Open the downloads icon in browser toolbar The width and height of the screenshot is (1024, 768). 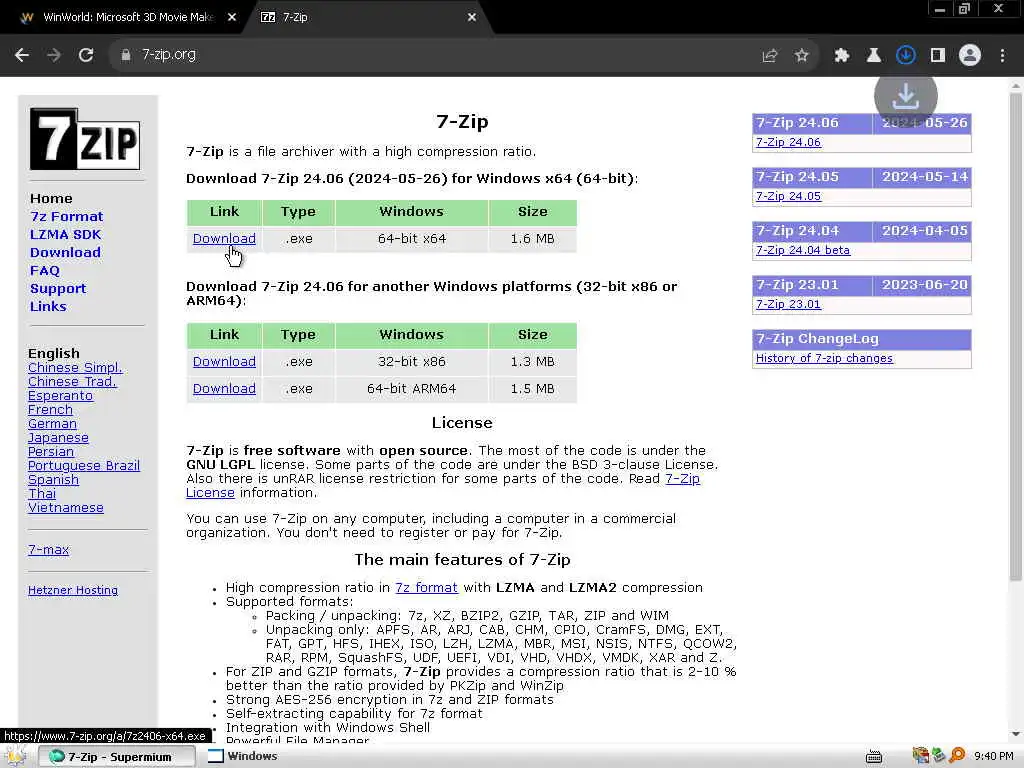pyautogui.click(x=906, y=56)
